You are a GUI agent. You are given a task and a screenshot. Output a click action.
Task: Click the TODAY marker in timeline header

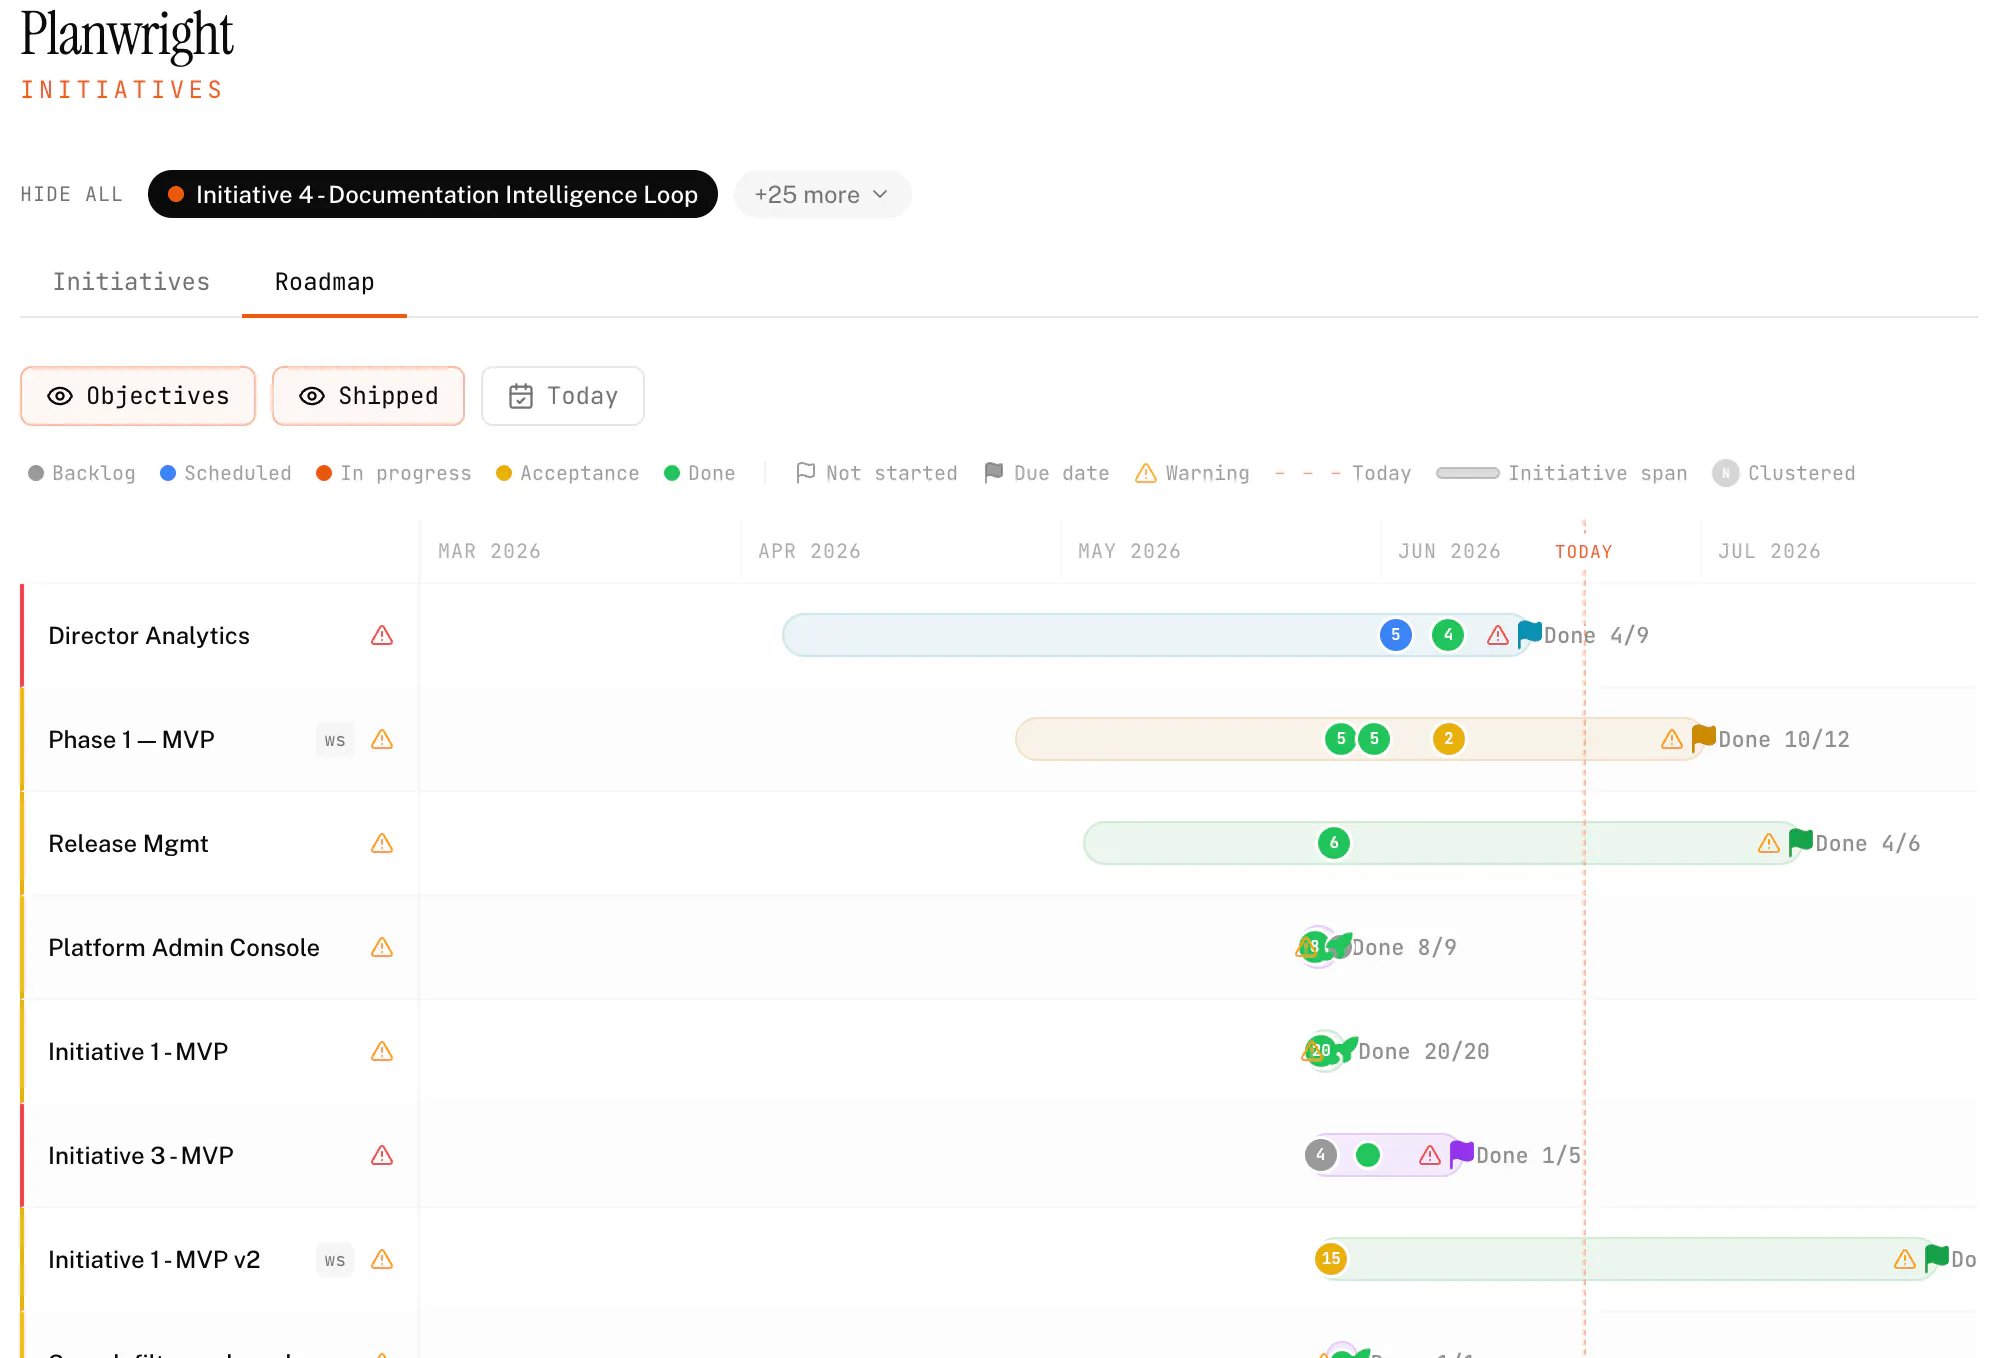(1584, 552)
